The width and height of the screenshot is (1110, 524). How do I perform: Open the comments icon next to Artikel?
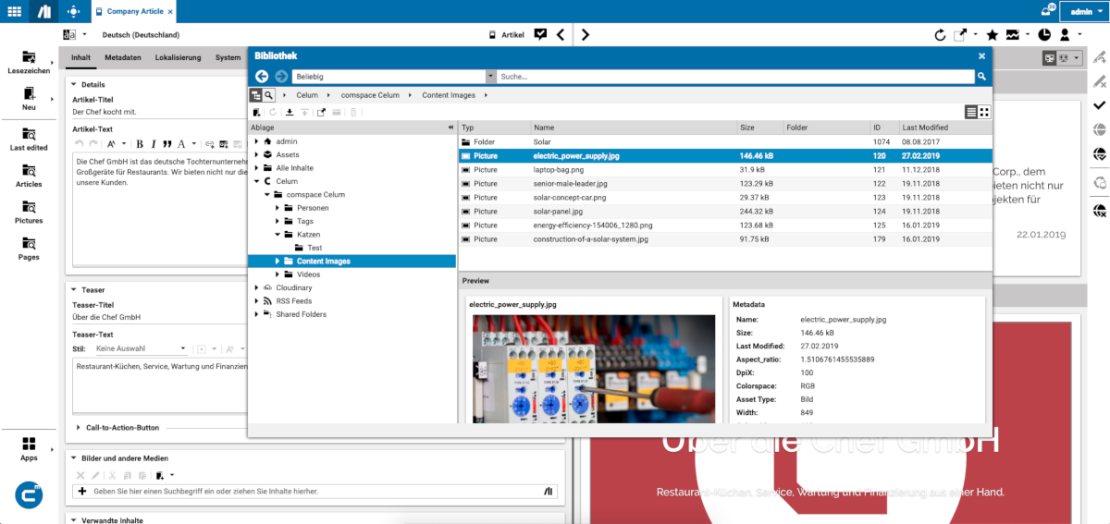[x=541, y=34]
